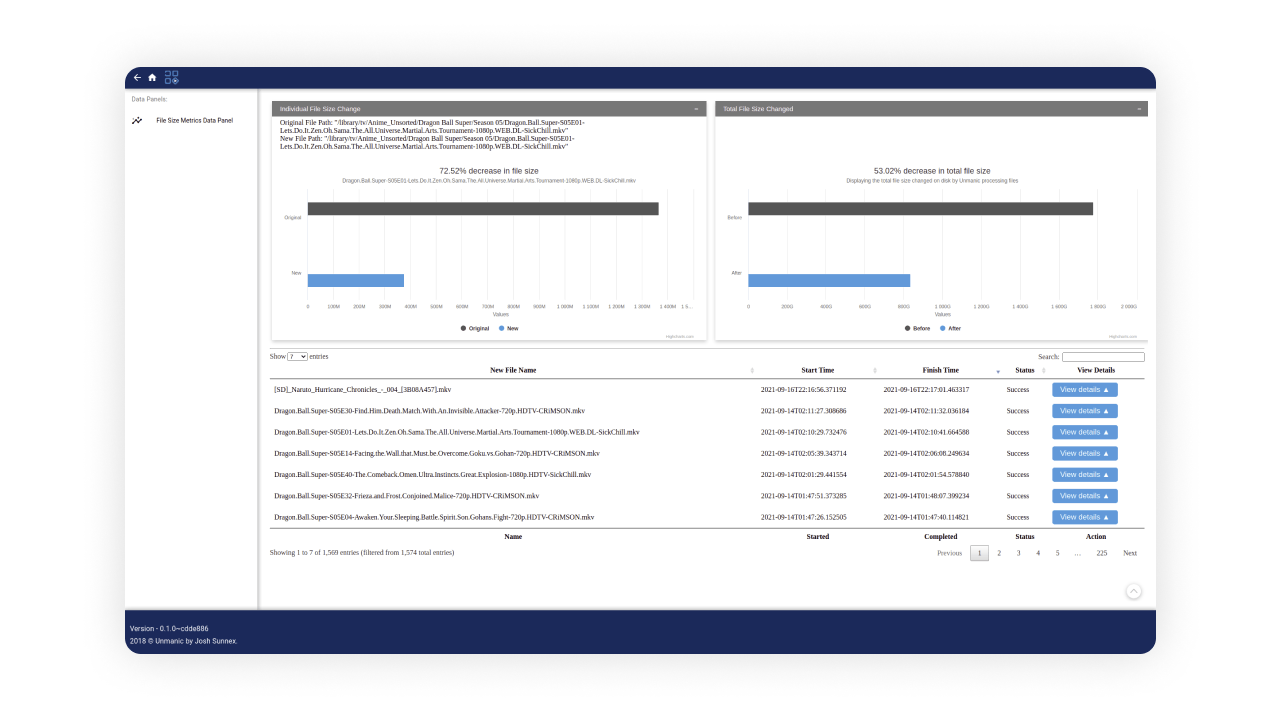
Task: Click the Finish Time column sort arrow
Action: [997, 371]
